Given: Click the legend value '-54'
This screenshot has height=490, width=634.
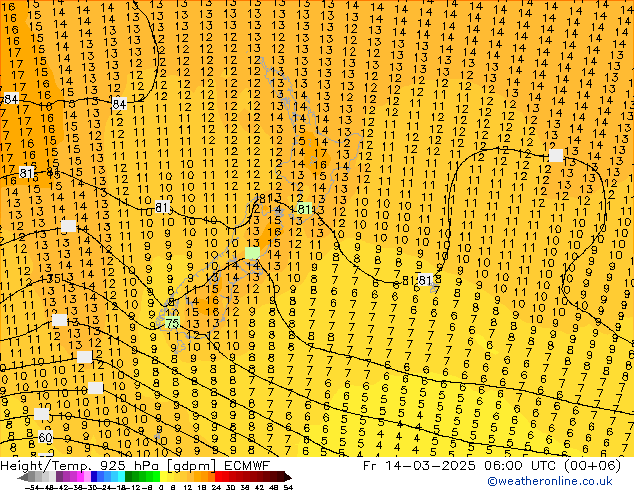Looking at the screenshot, I should coord(32,487).
